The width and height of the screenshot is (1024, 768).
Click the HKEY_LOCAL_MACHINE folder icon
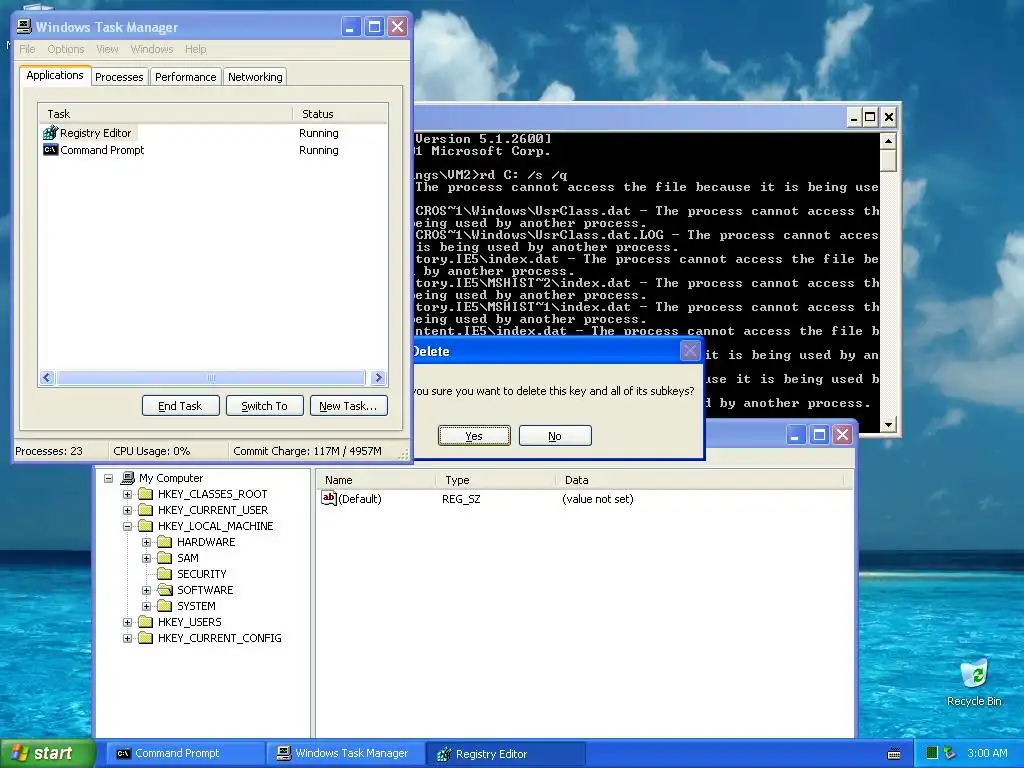pyautogui.click(x=146, y=526)
